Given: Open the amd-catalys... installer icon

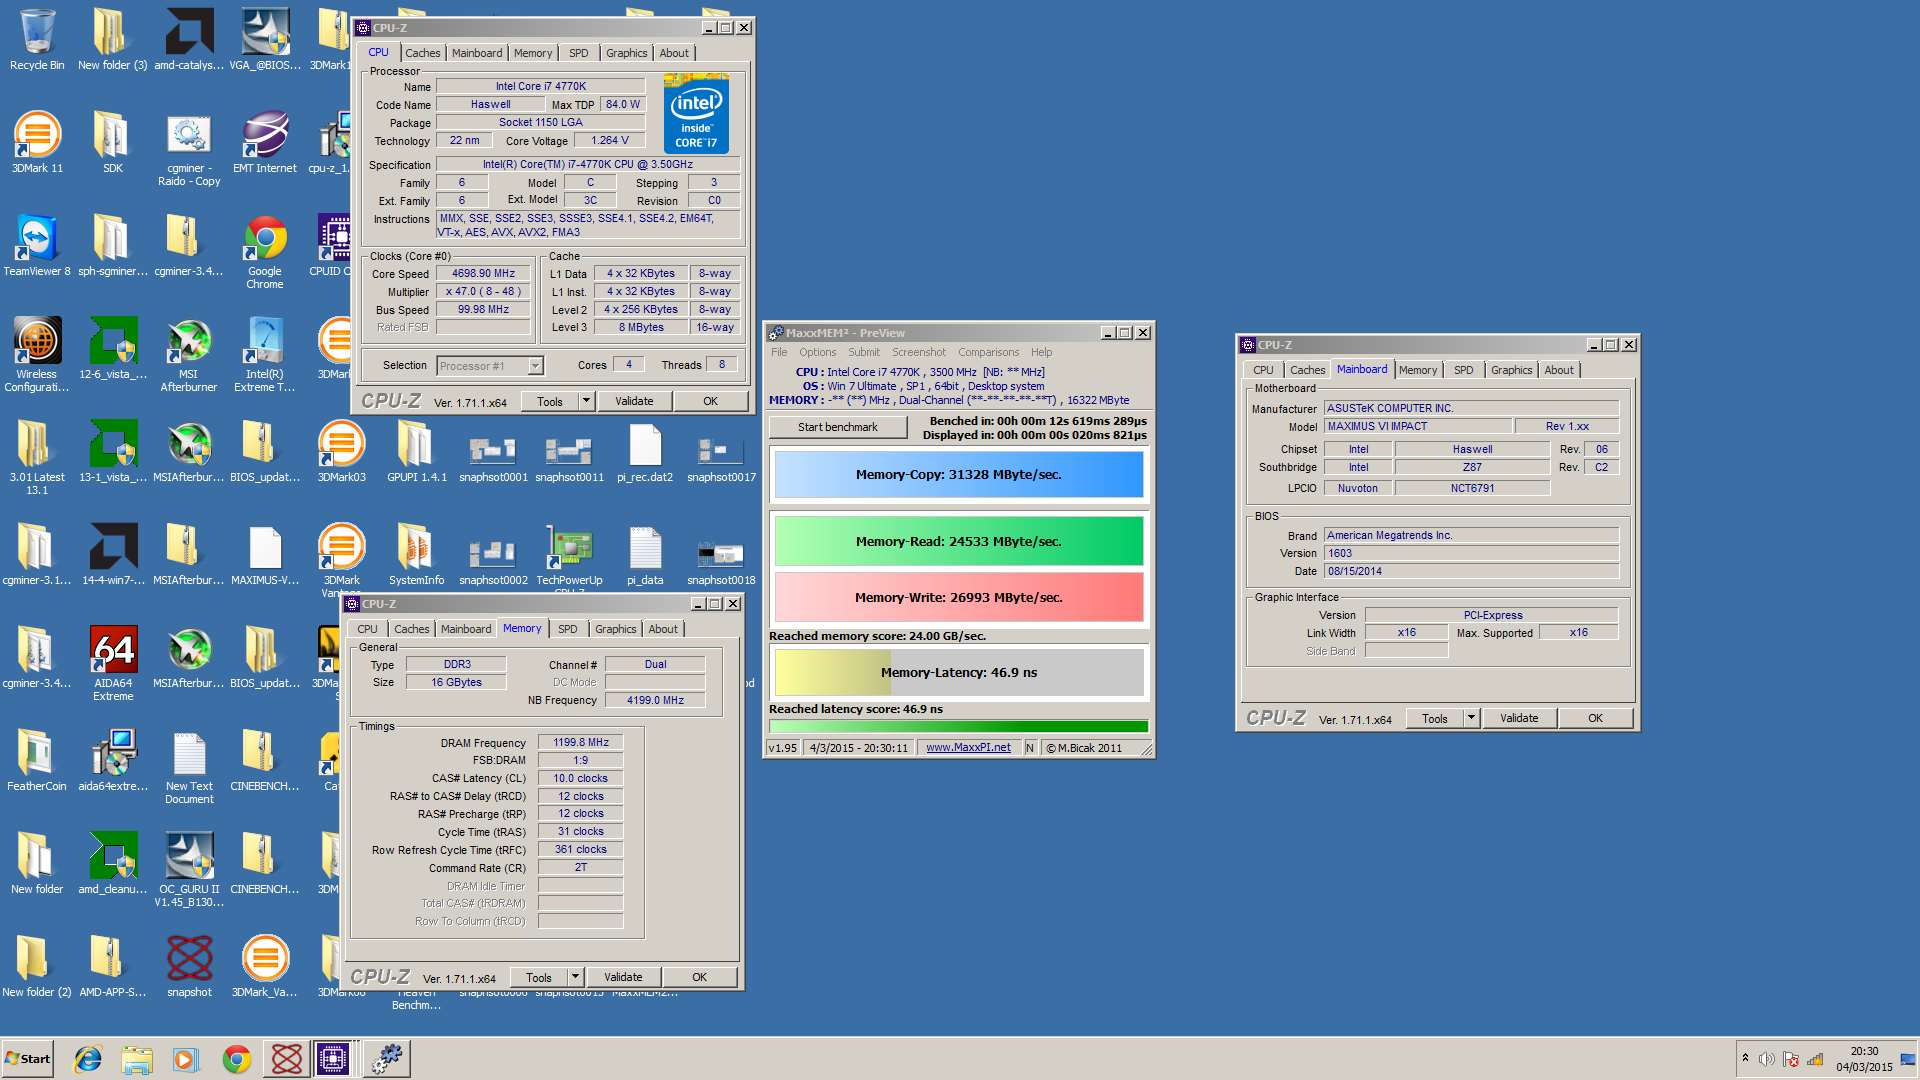Looking at the screenshot, I should (189, 40).
